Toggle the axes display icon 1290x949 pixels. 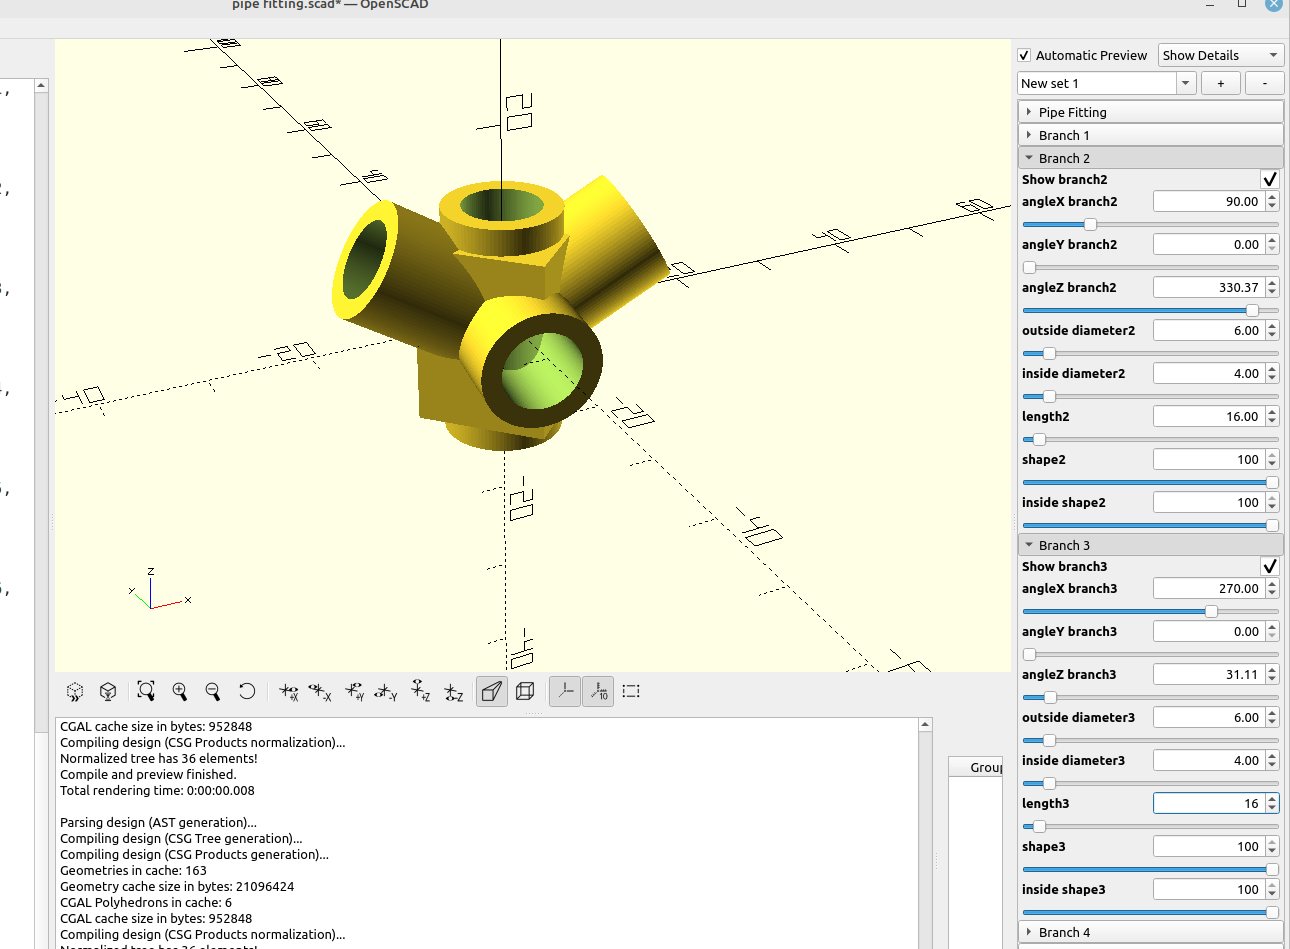click(564, 691)
